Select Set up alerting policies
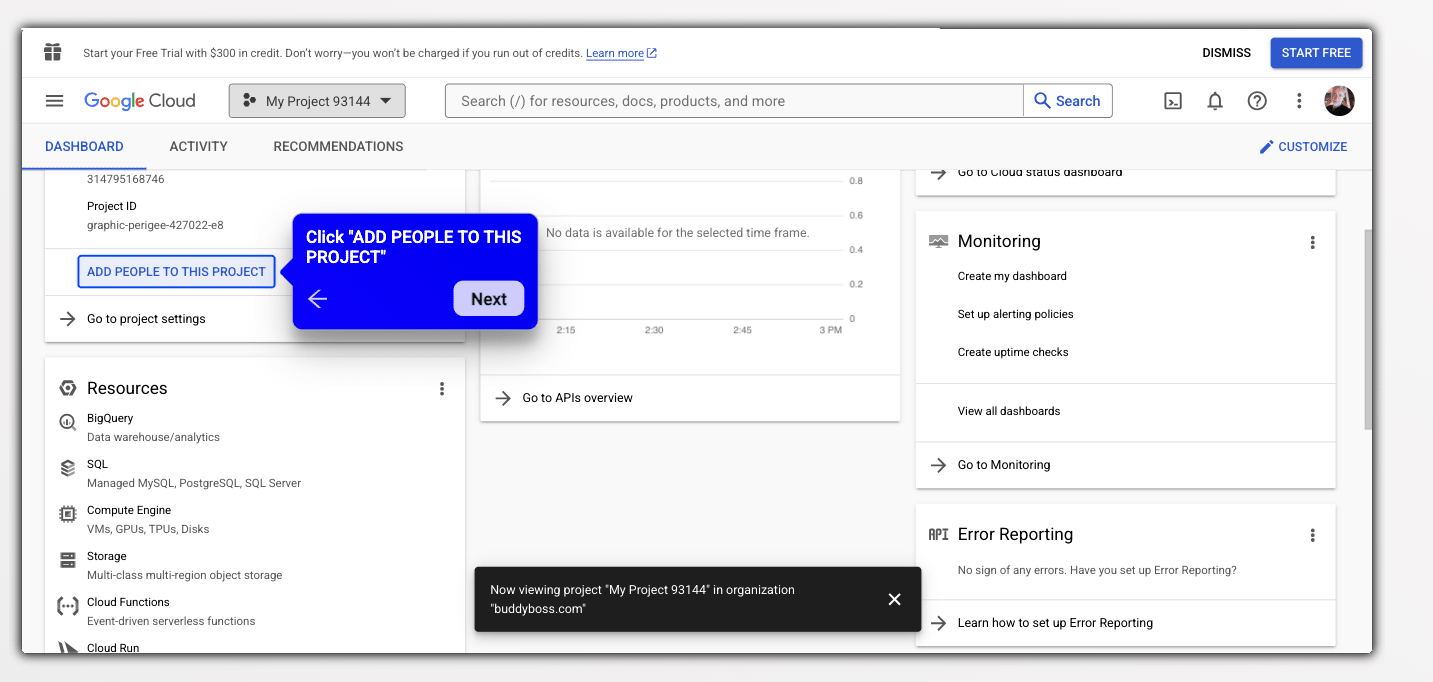The height and width of the screenshot is (682, 1433). click(1015, 314)
